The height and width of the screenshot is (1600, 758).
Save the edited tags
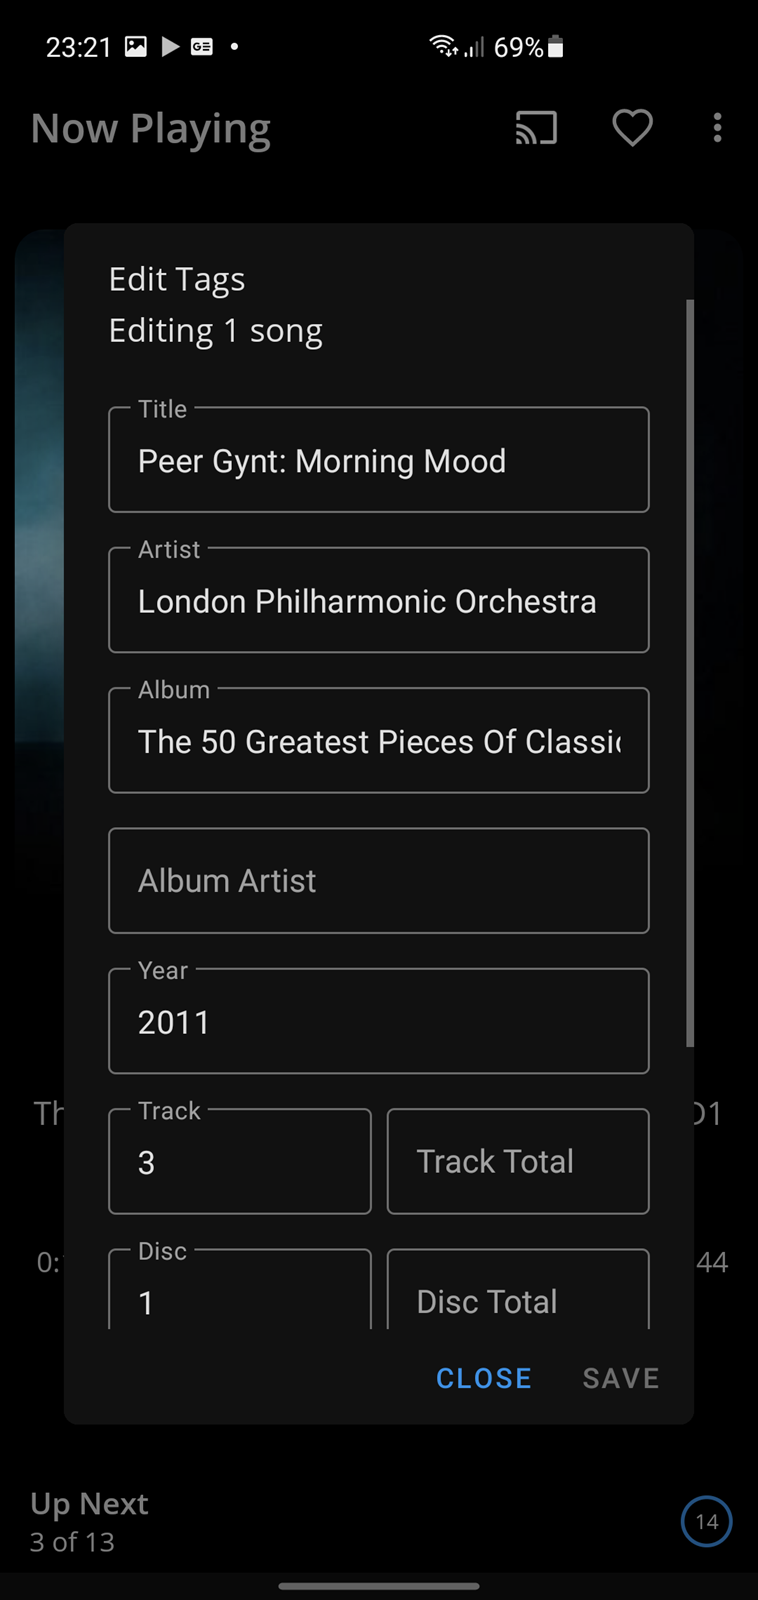621,1378
